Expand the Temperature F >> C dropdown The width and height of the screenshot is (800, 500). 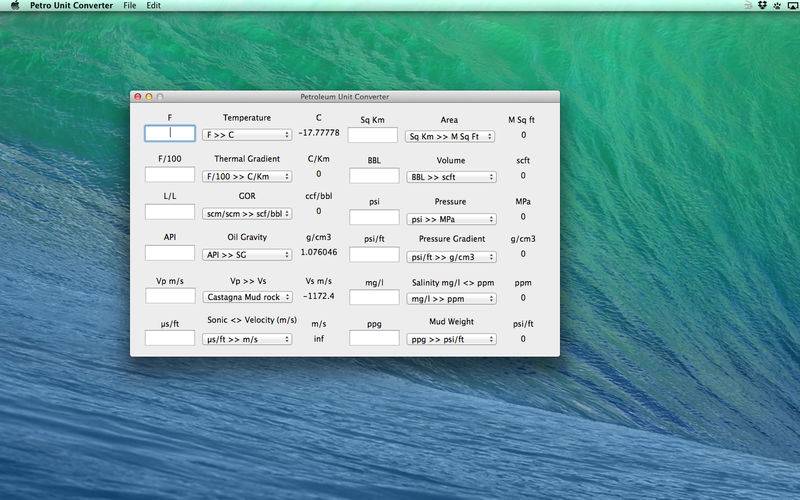point(246,135)
